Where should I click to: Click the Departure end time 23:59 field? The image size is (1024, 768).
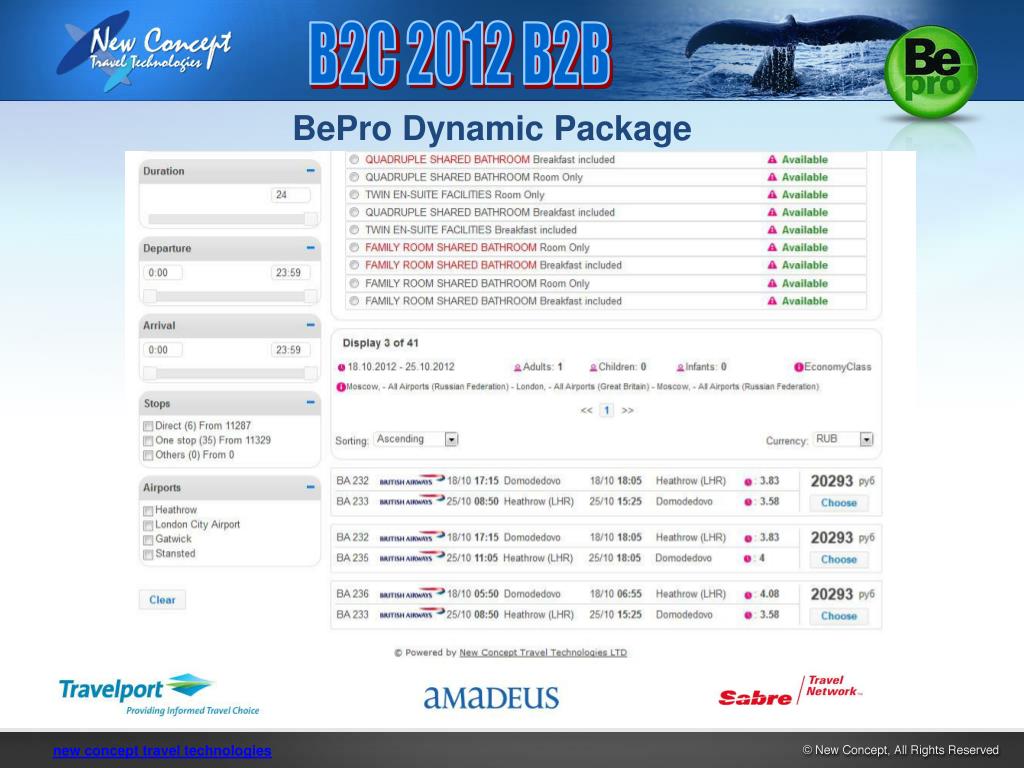coord(291,272)
